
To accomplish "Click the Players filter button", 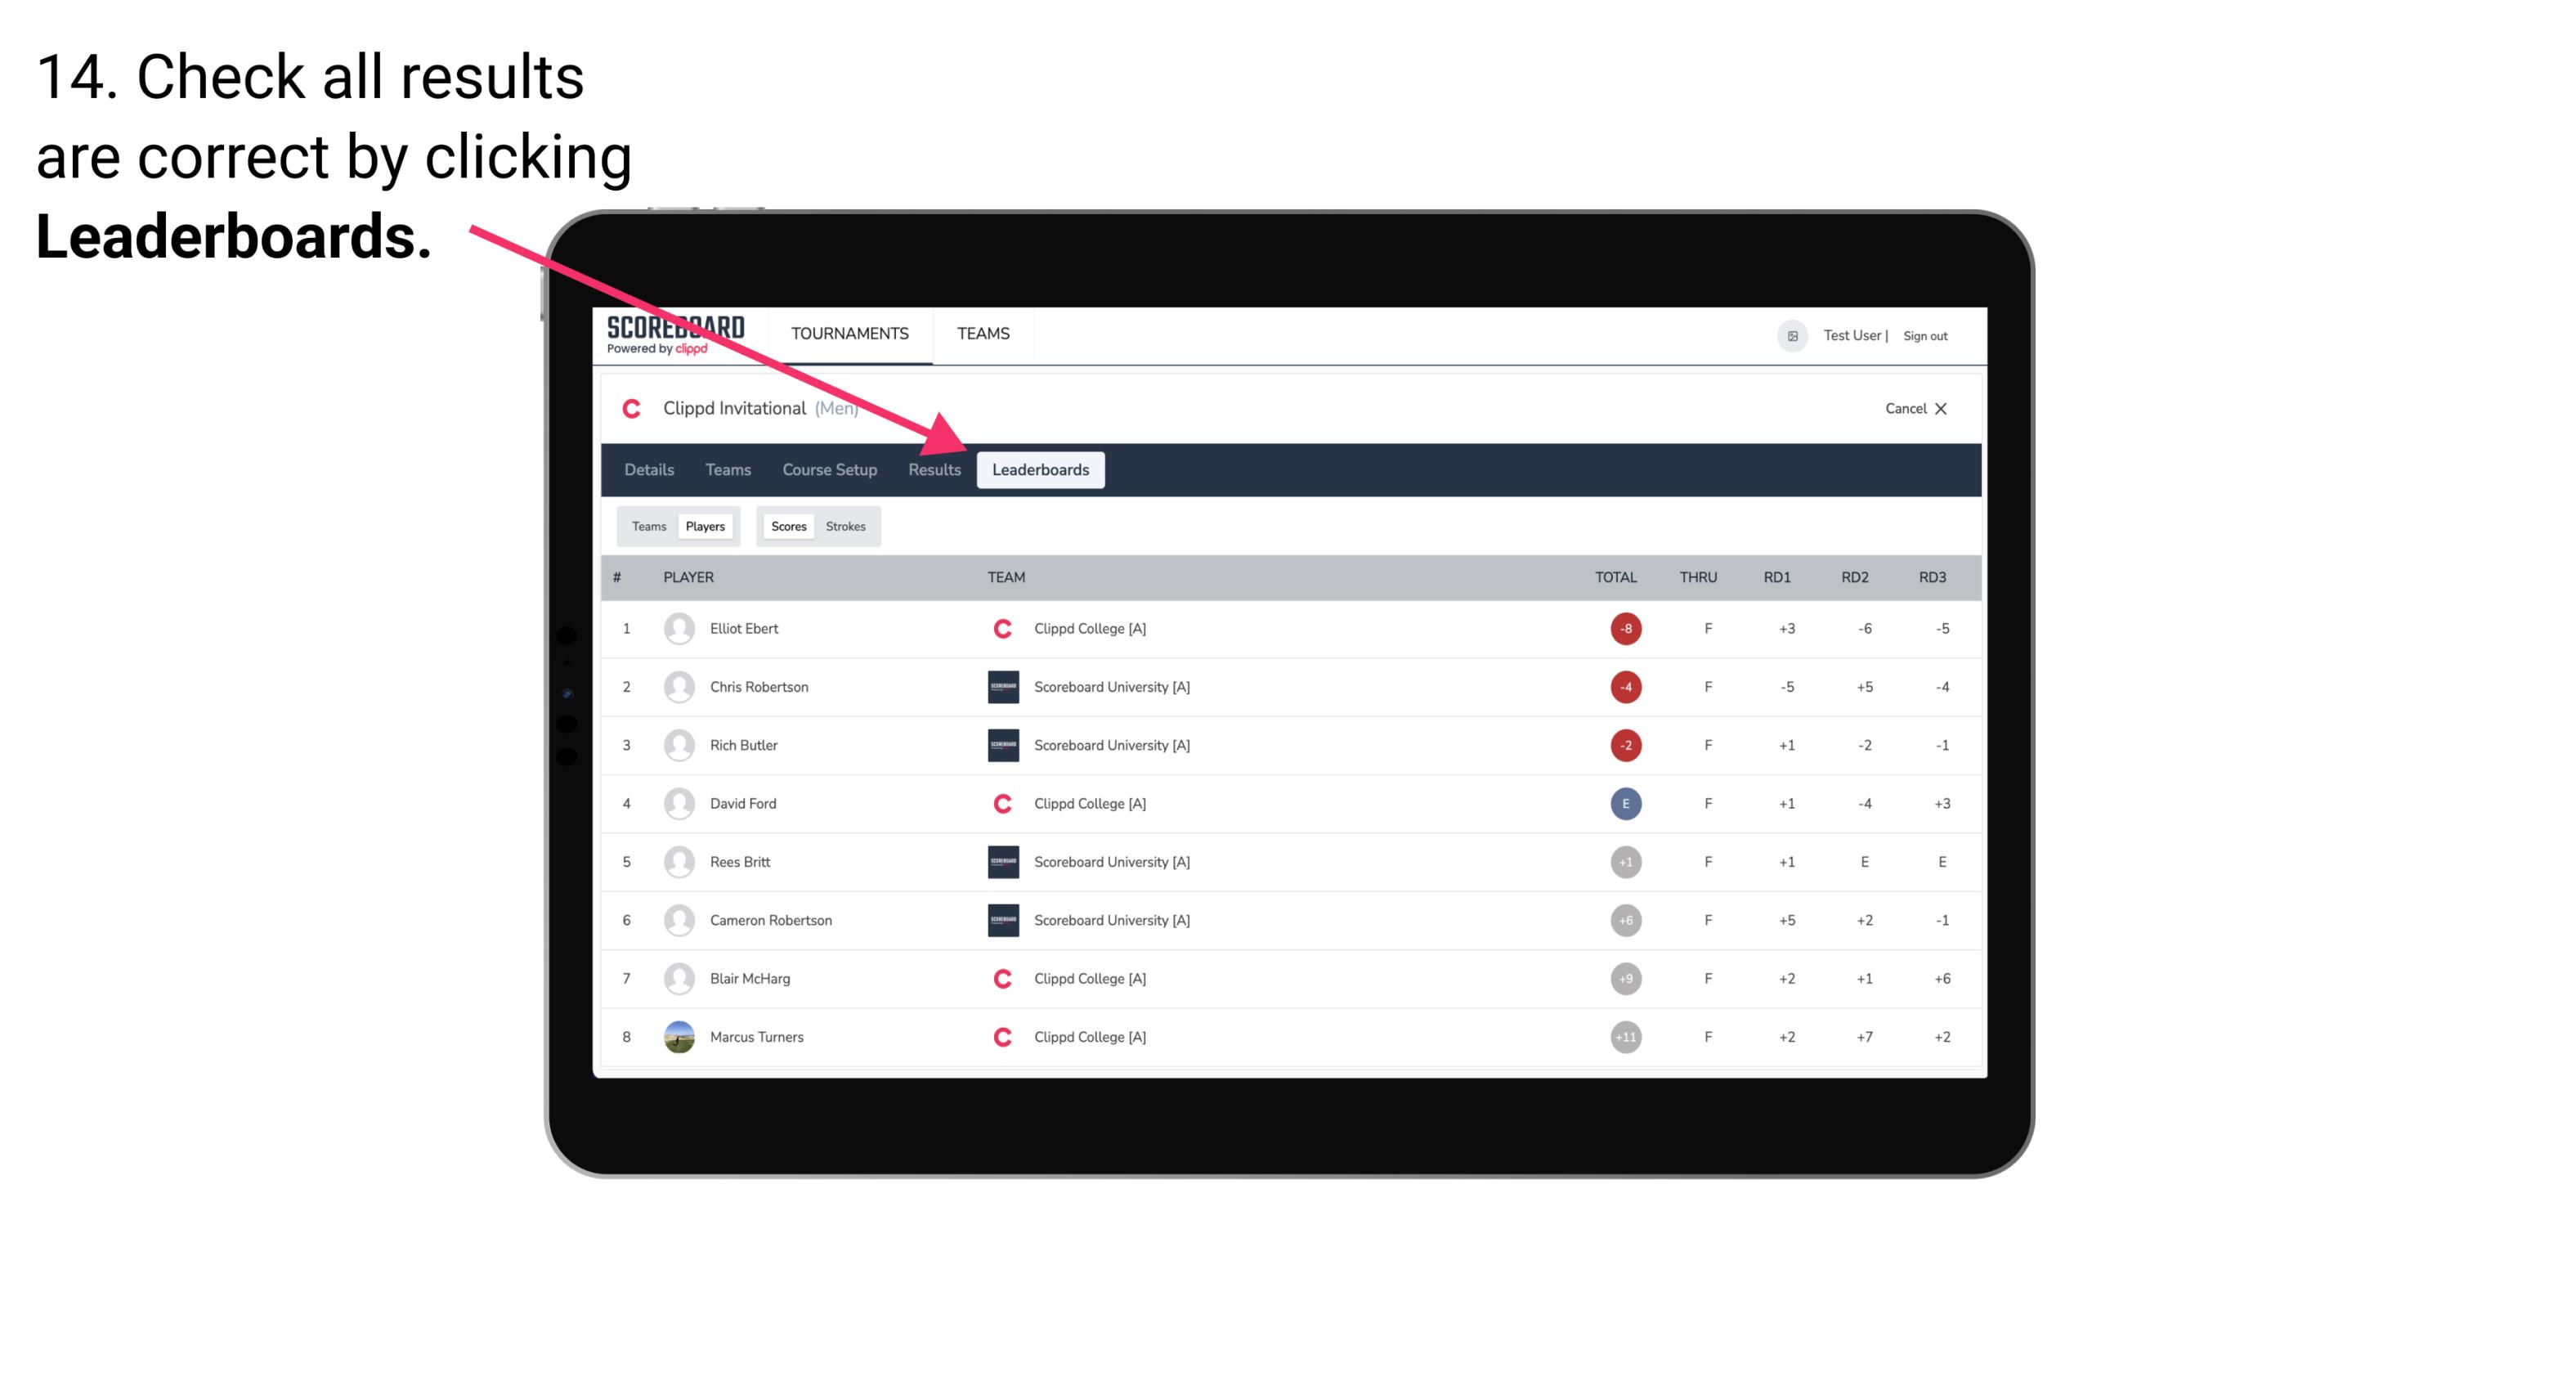I will [706, 526].
